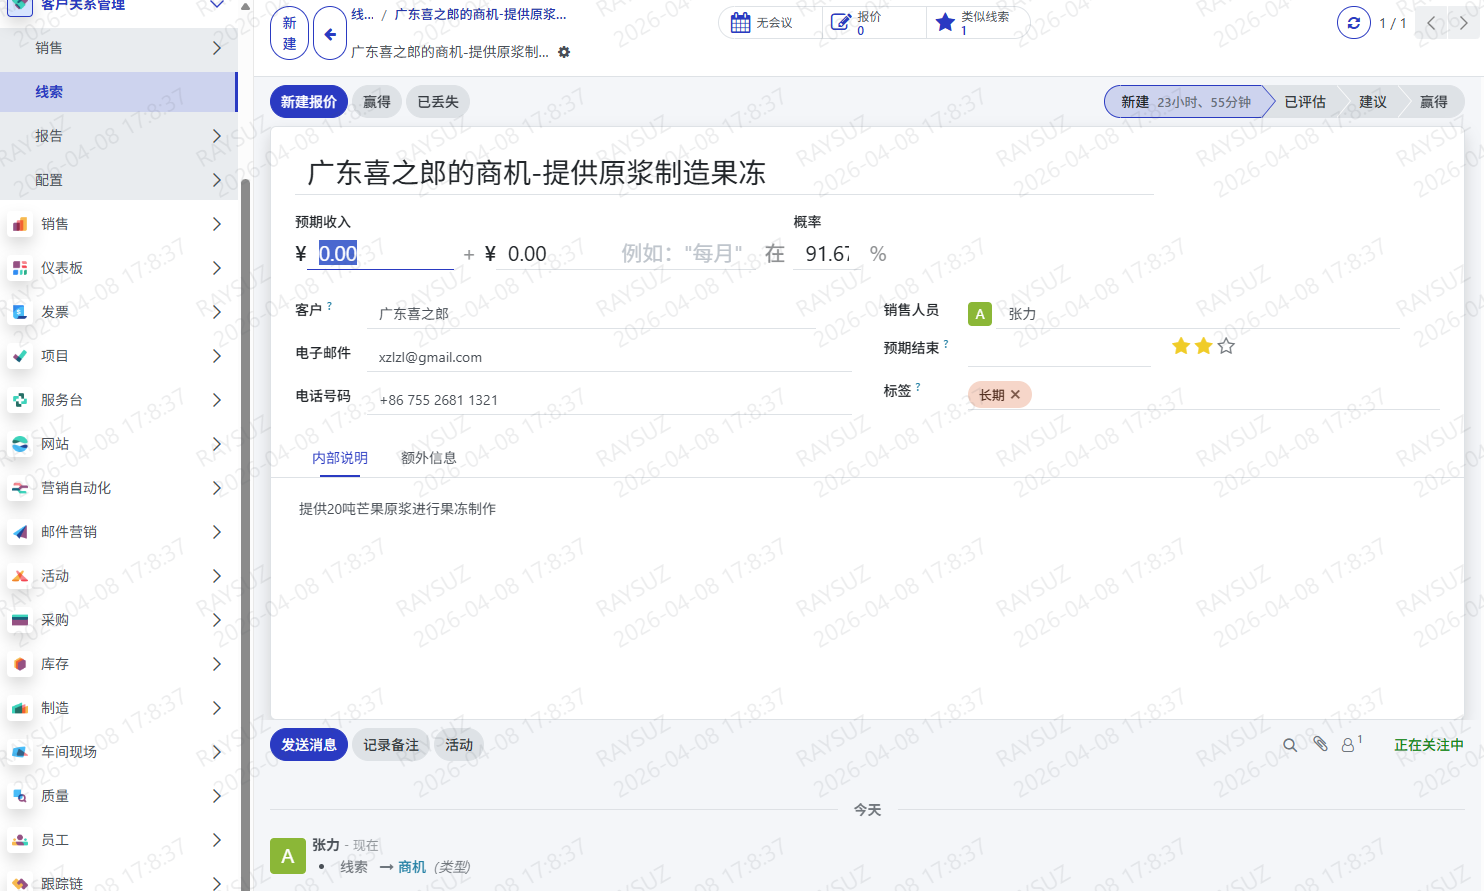Switch to 内部说明 tab
The image size is (1484, 891).
340,458
